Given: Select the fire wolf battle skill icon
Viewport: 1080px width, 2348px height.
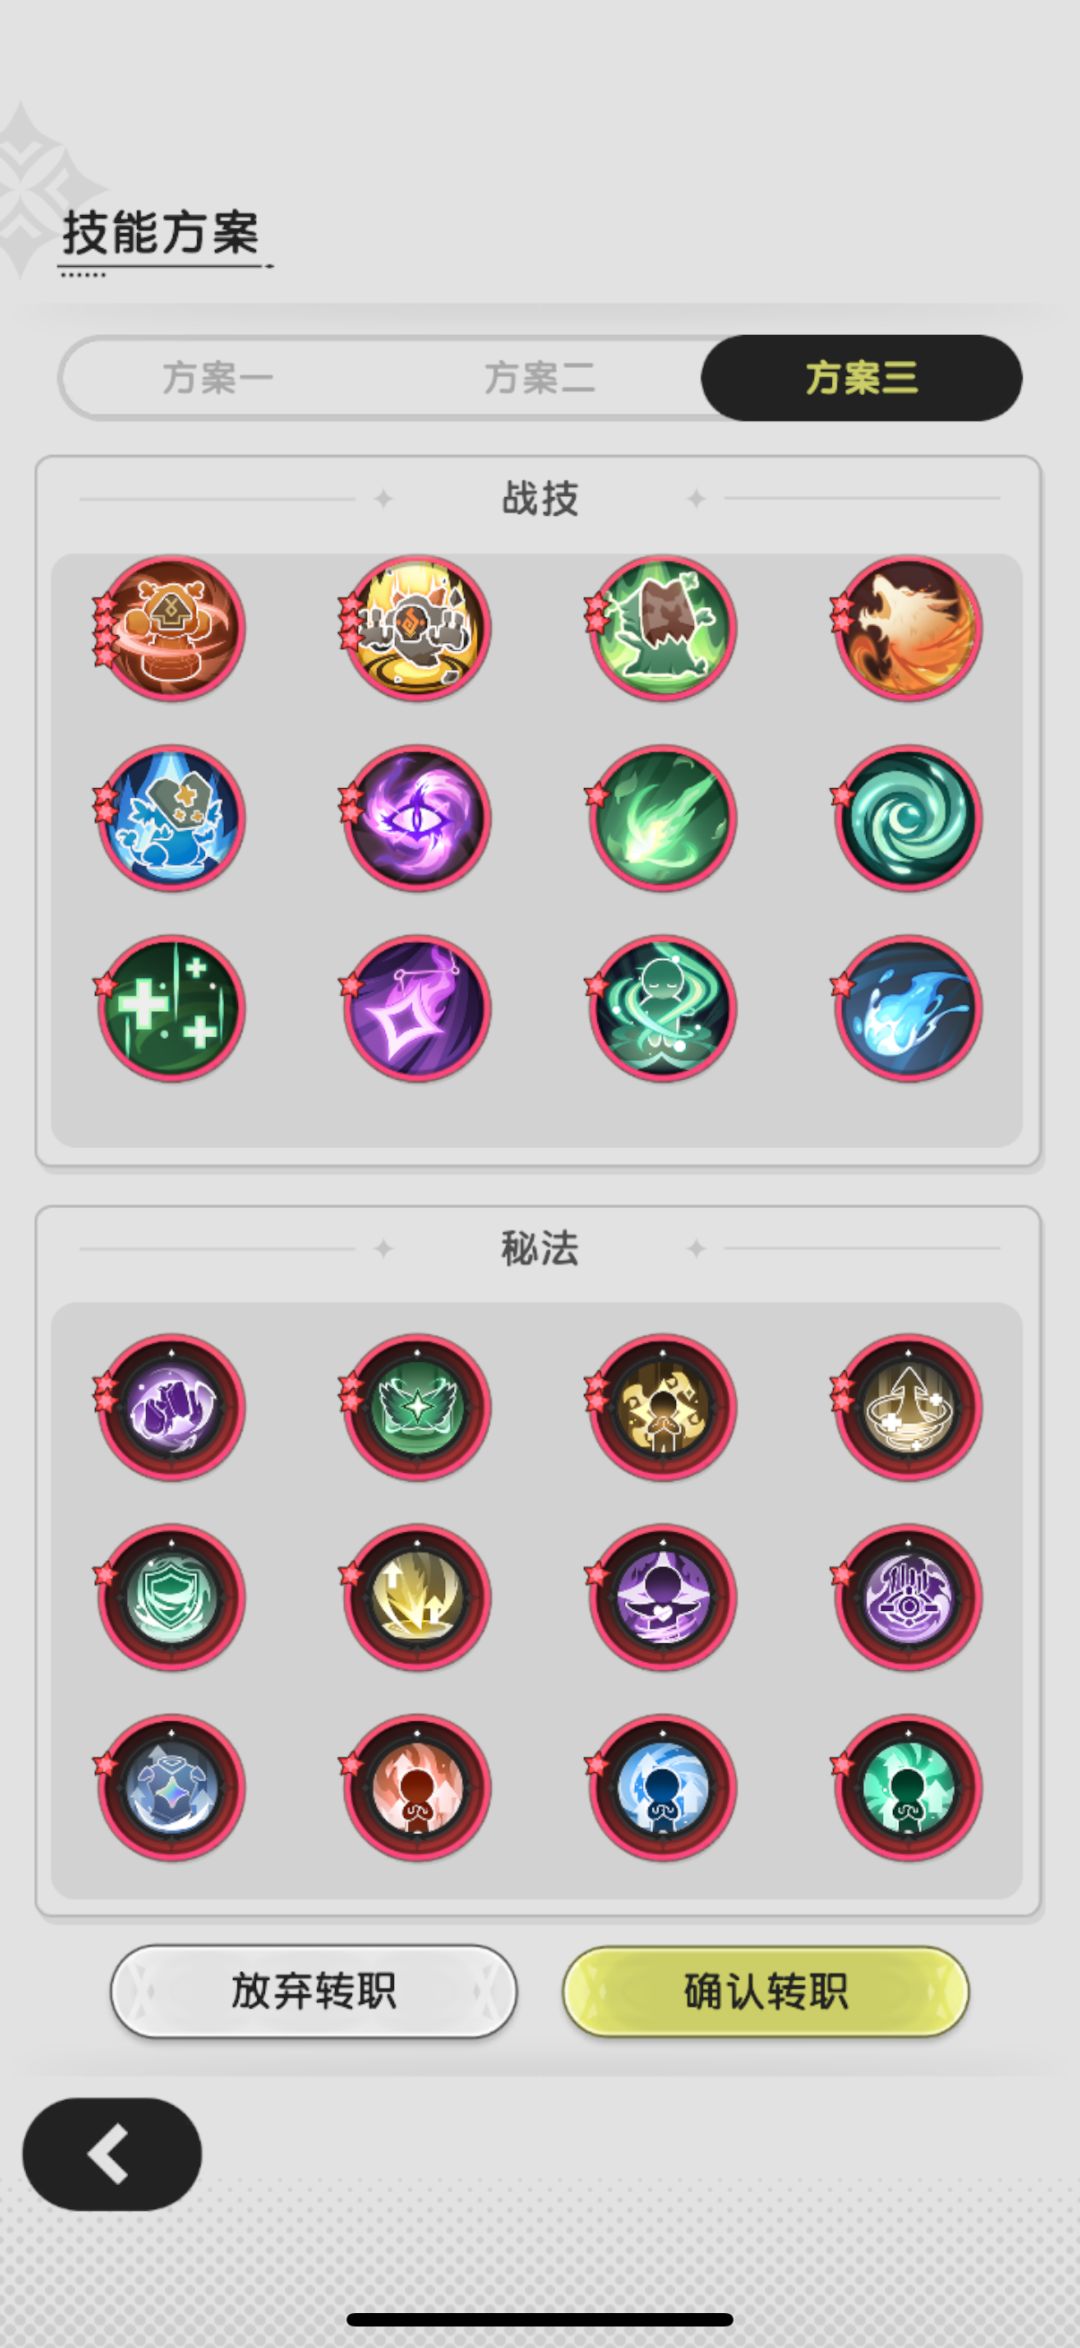Looking at the screenshot, I should pos(908,628).
